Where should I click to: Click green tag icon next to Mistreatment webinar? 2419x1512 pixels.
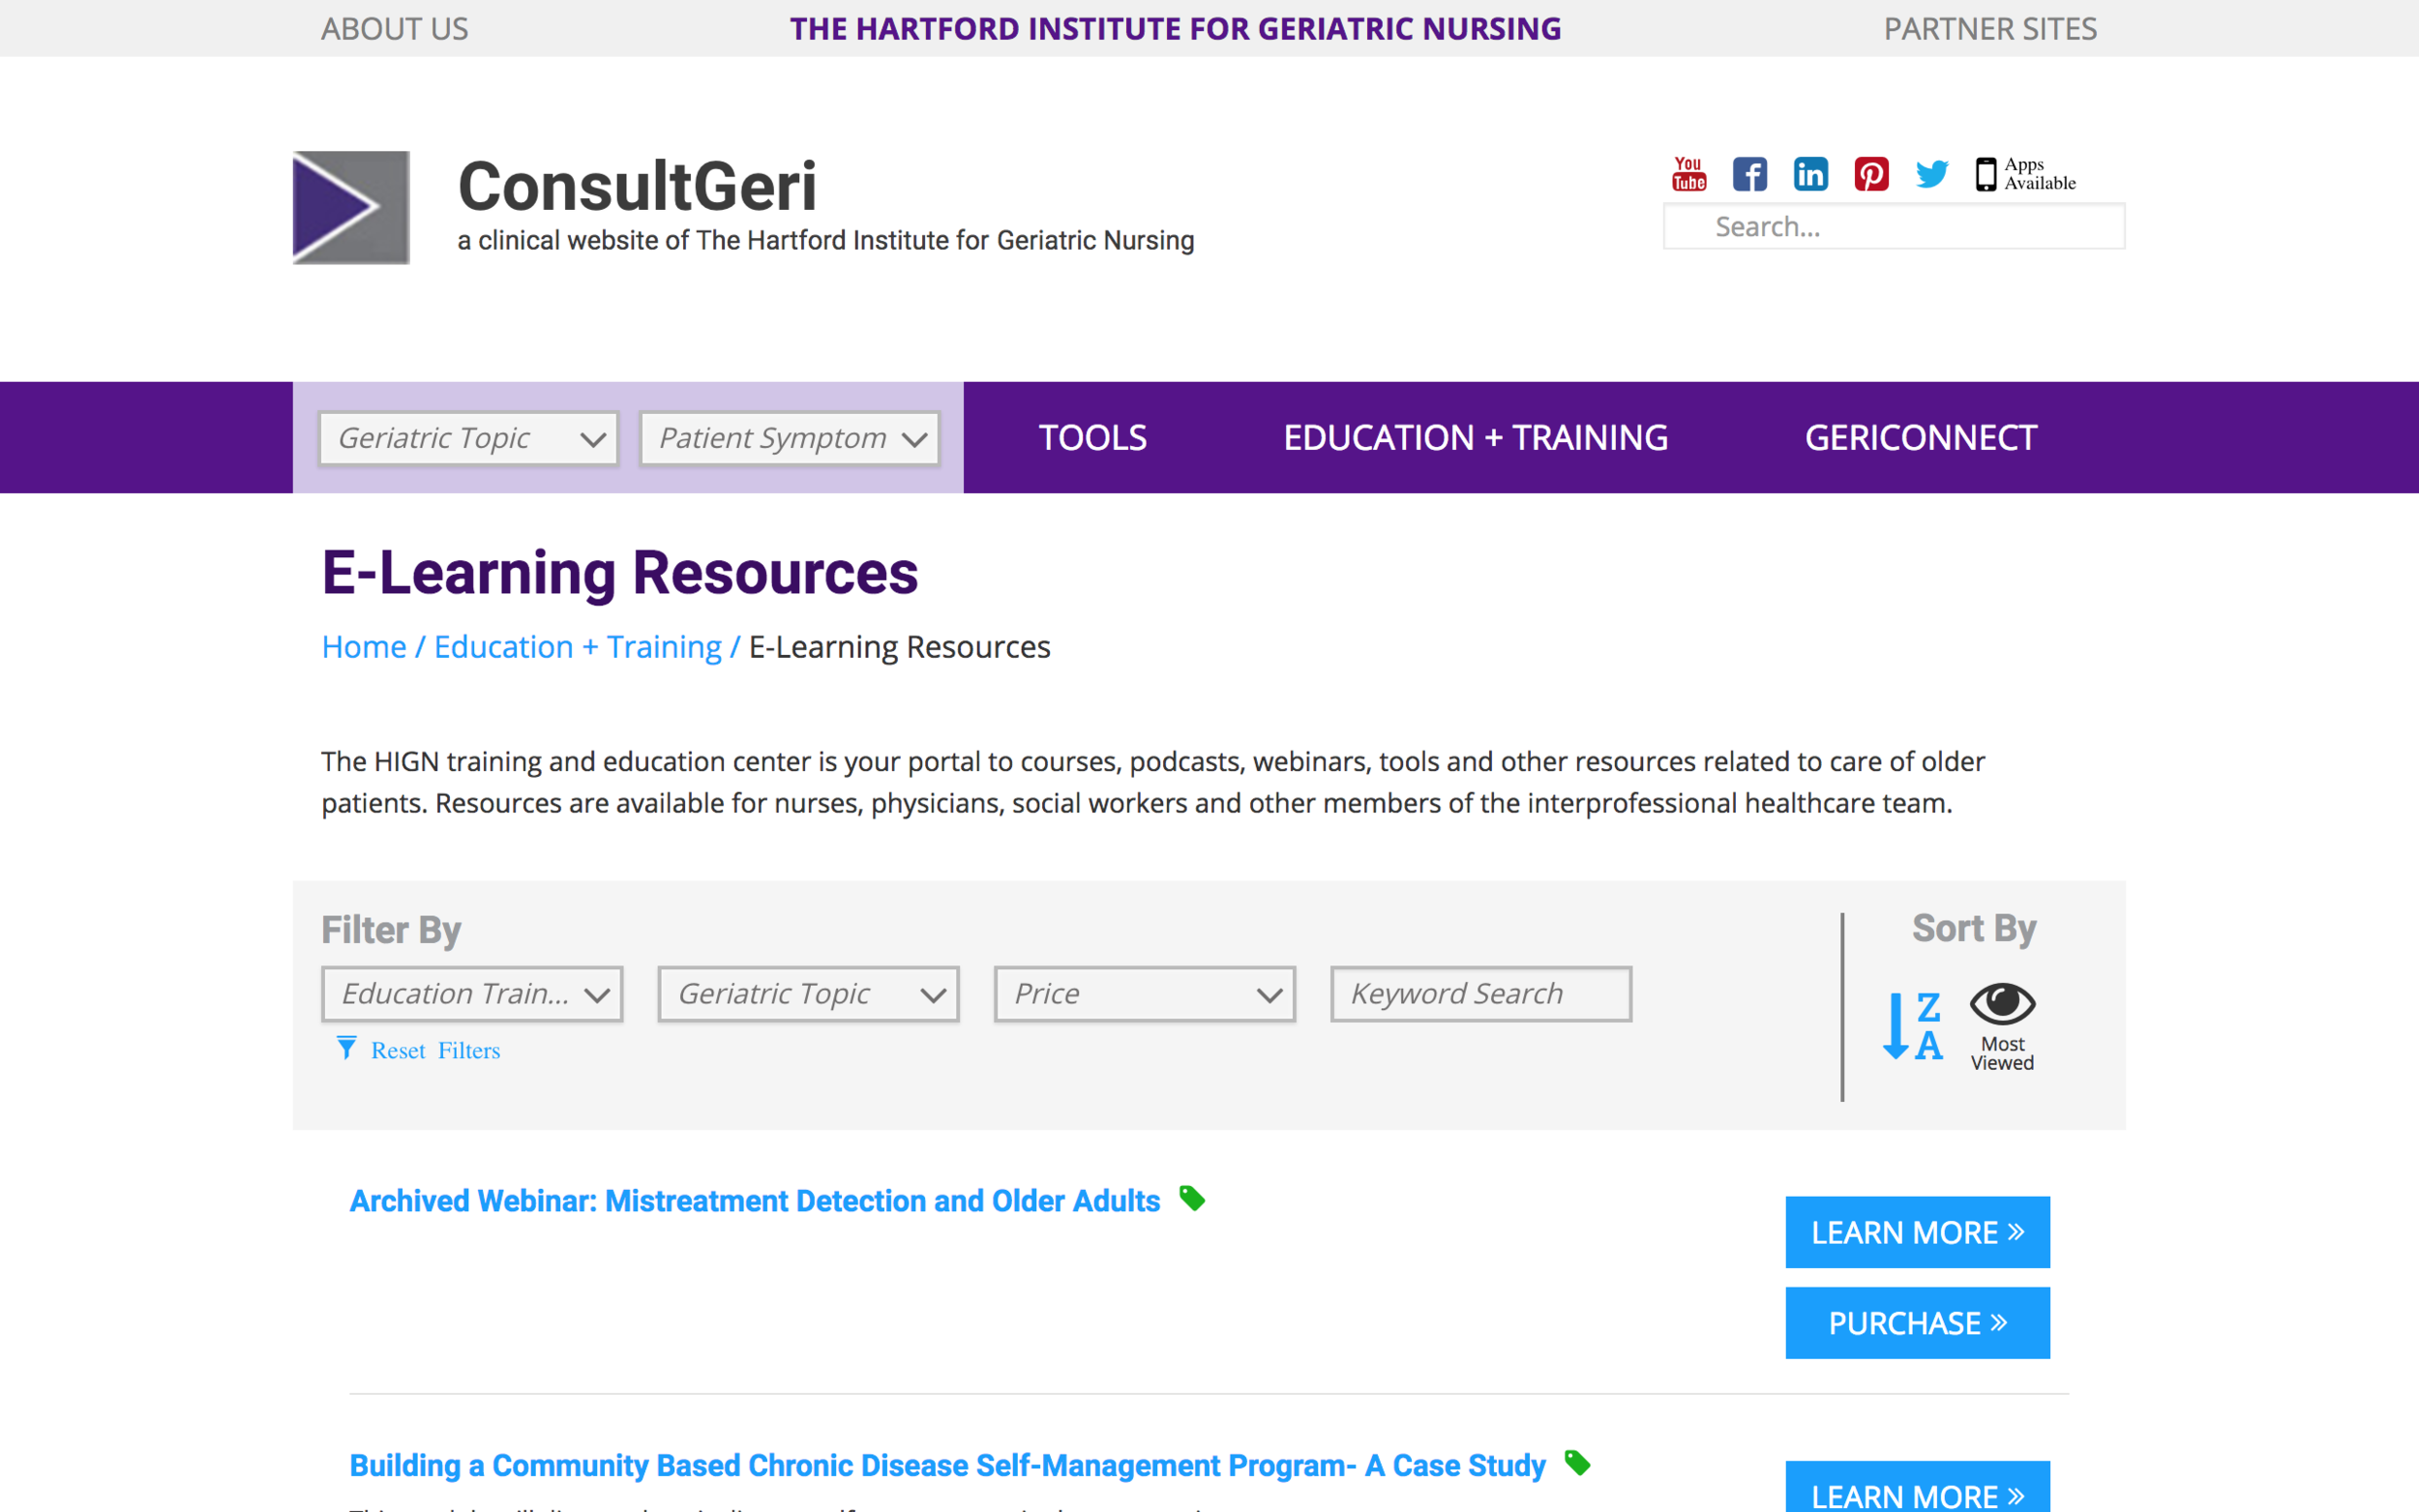[1192, 1198]
